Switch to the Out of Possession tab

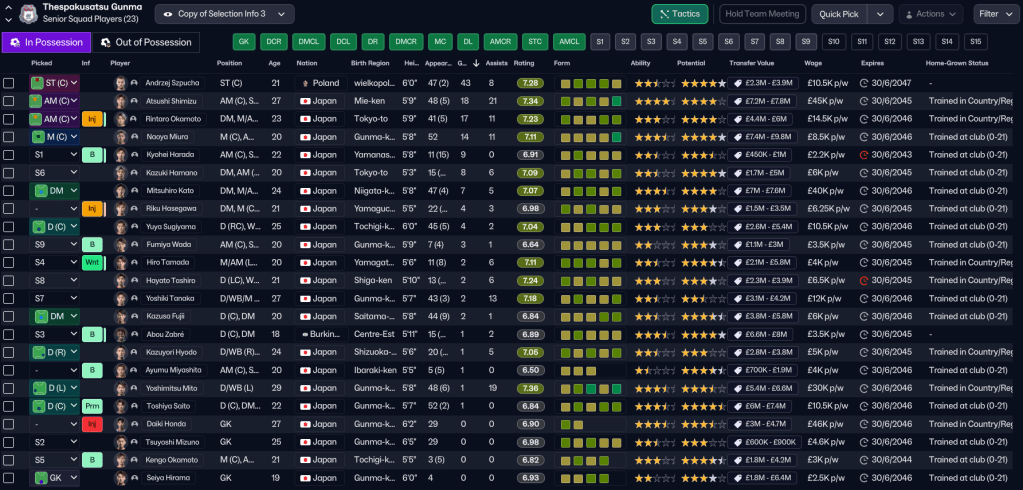click(x=146, y=42)
